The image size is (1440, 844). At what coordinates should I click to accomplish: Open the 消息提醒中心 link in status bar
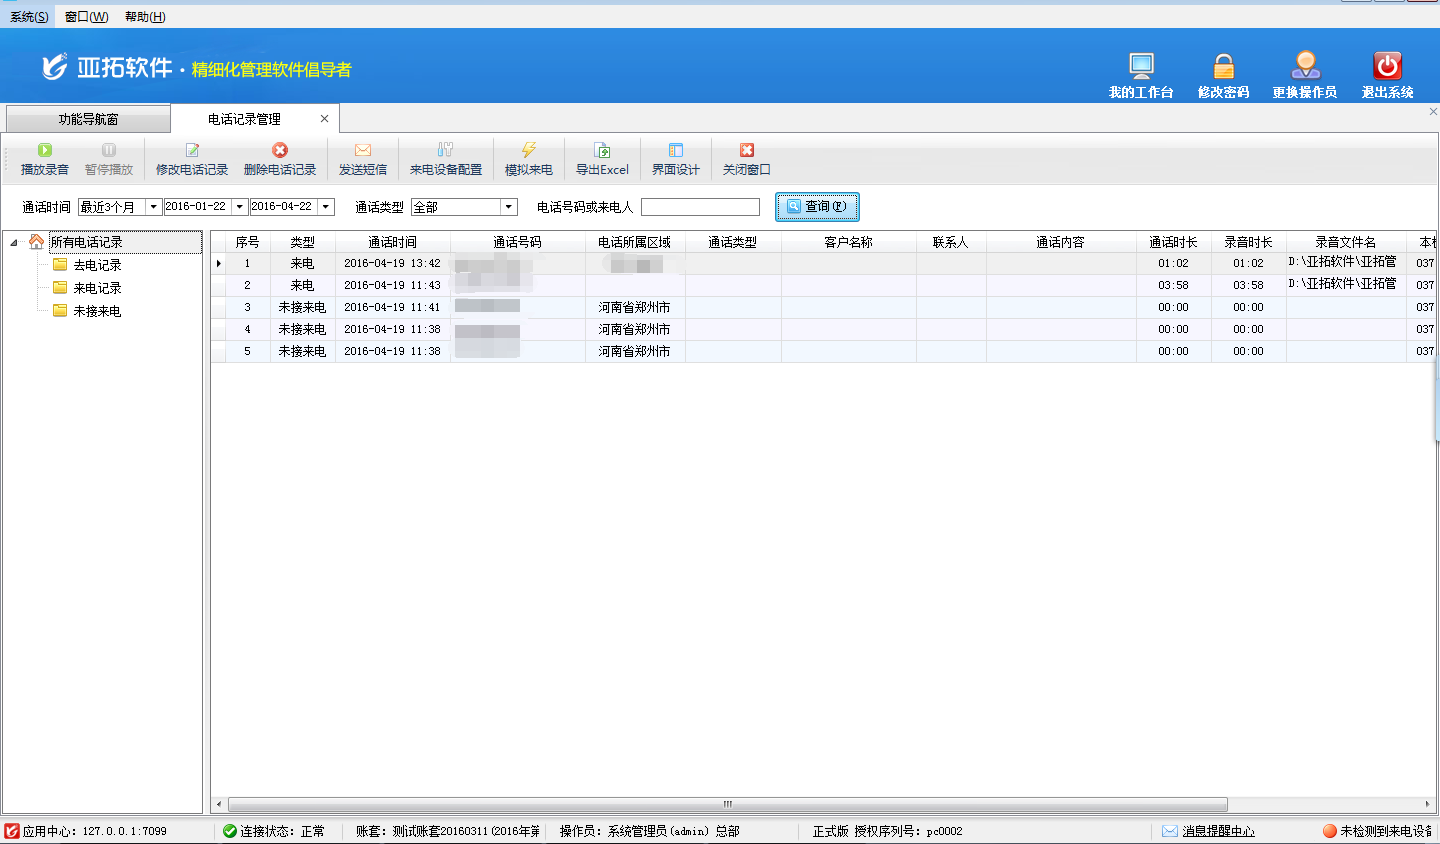(1217, 831)
